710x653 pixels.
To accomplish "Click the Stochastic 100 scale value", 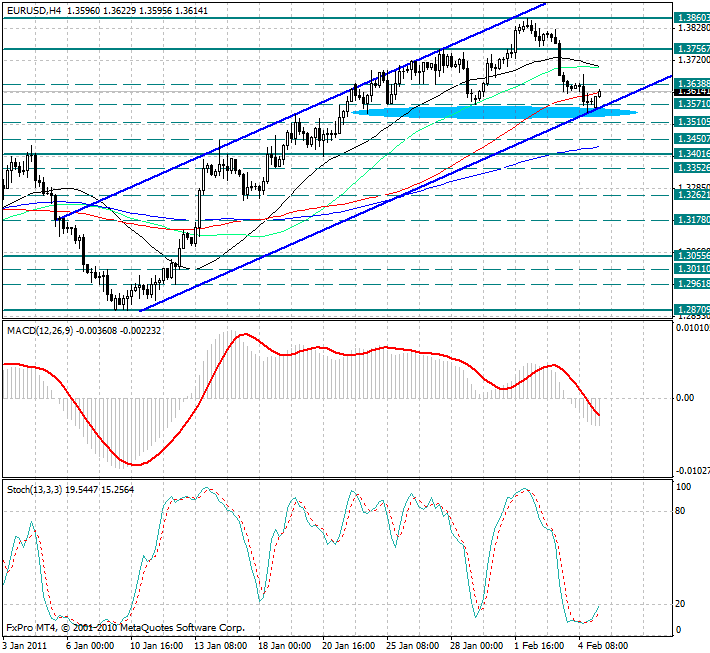I will [x=683, y=487].
